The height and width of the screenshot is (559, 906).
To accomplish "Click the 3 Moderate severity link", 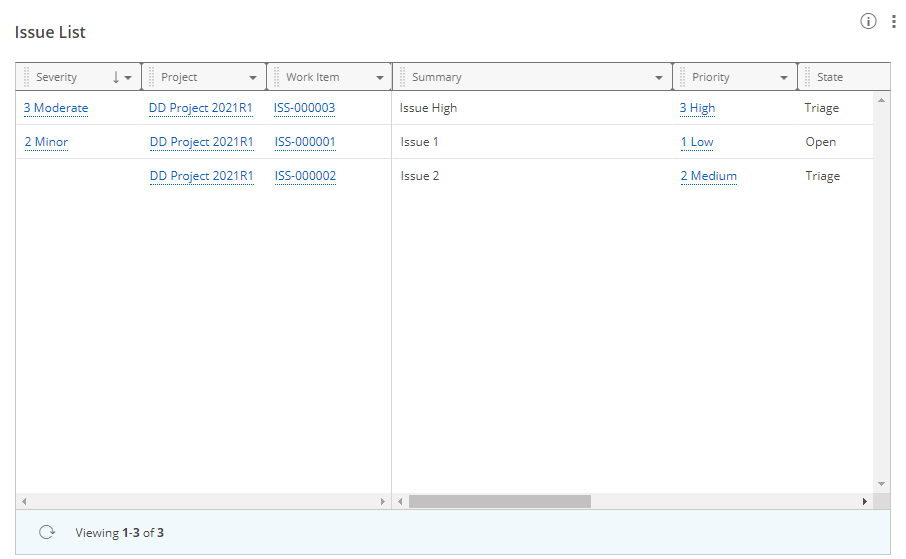I will [x=56, y=108].
